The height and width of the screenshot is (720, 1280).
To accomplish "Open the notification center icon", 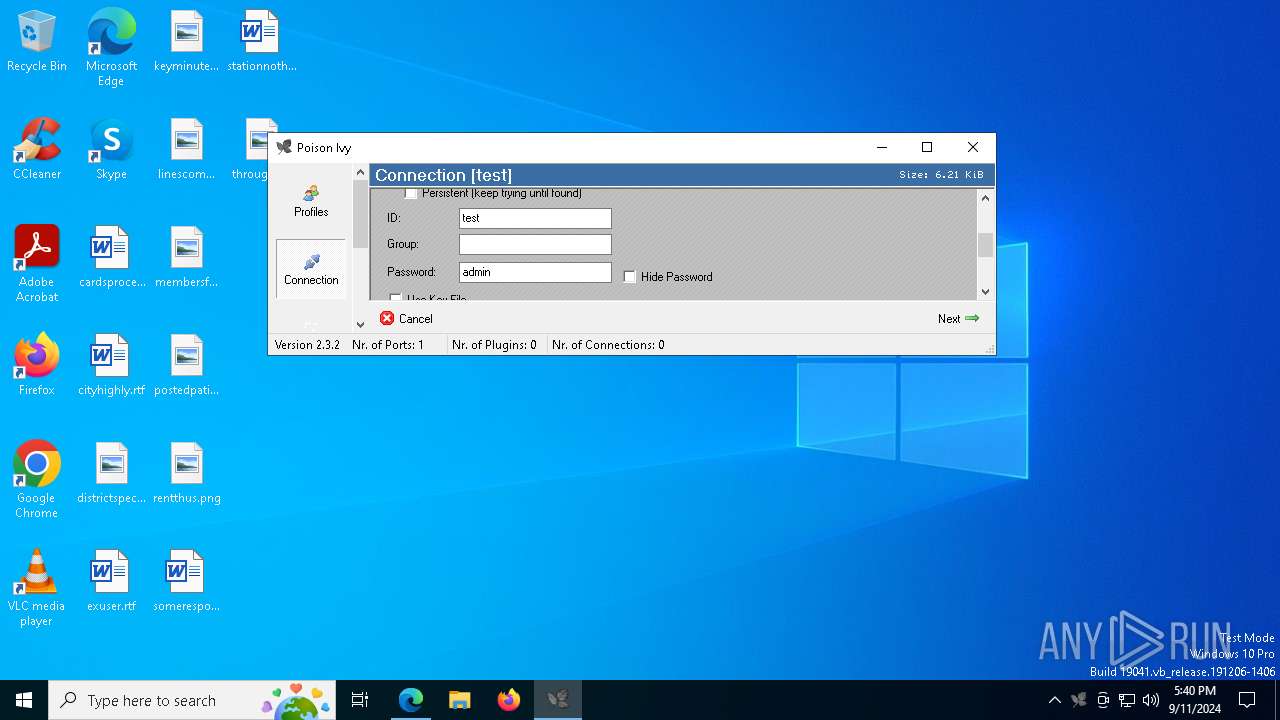I will pos(1247,700).
